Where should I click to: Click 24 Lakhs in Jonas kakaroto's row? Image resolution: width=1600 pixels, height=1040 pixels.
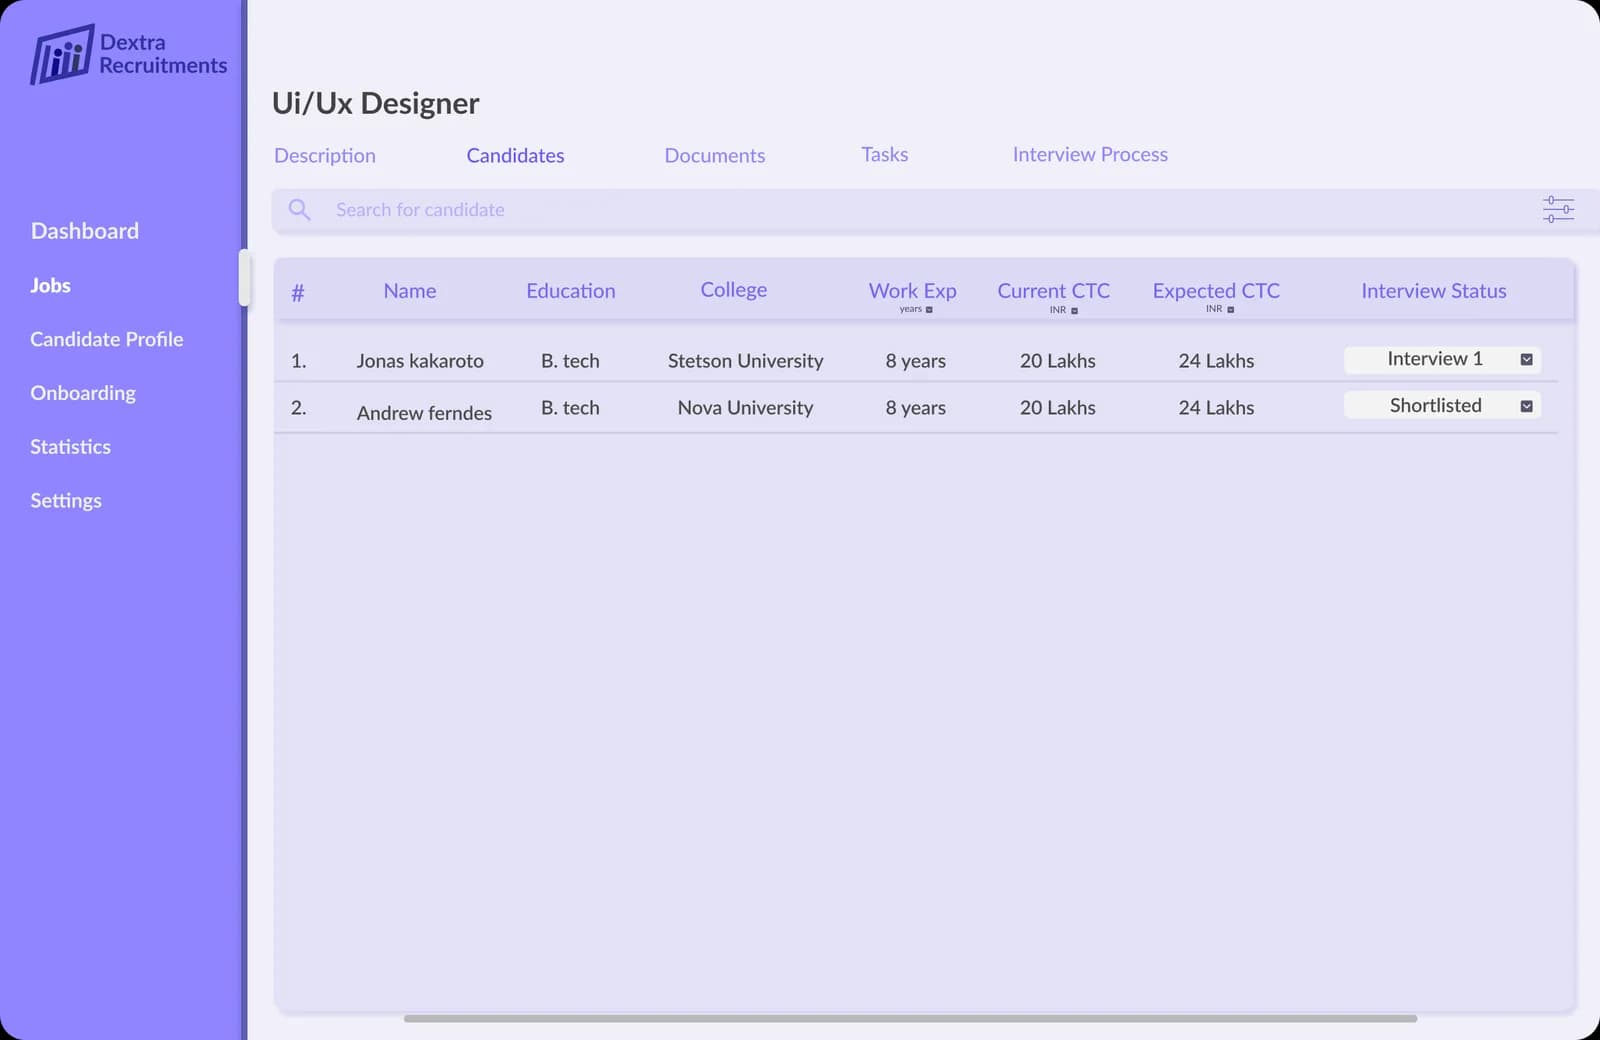[1216, 361]
